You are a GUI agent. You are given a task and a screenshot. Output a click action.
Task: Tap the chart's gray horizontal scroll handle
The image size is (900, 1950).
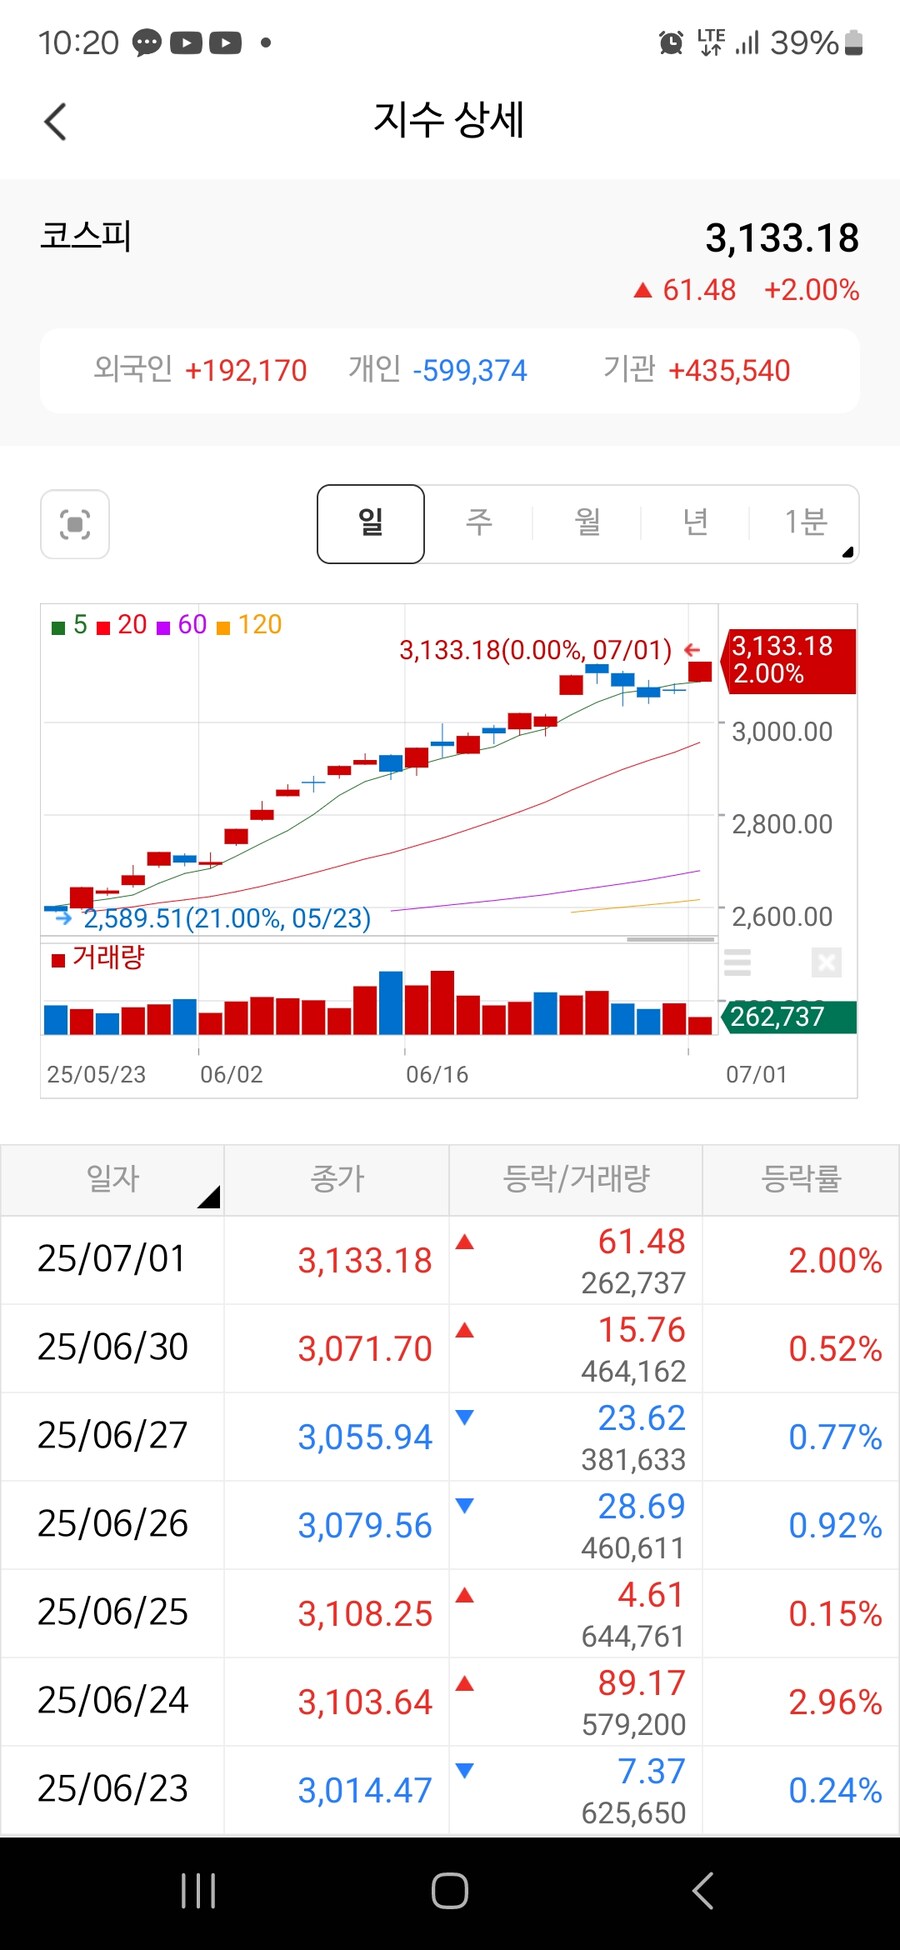click(x=671, y=940)
